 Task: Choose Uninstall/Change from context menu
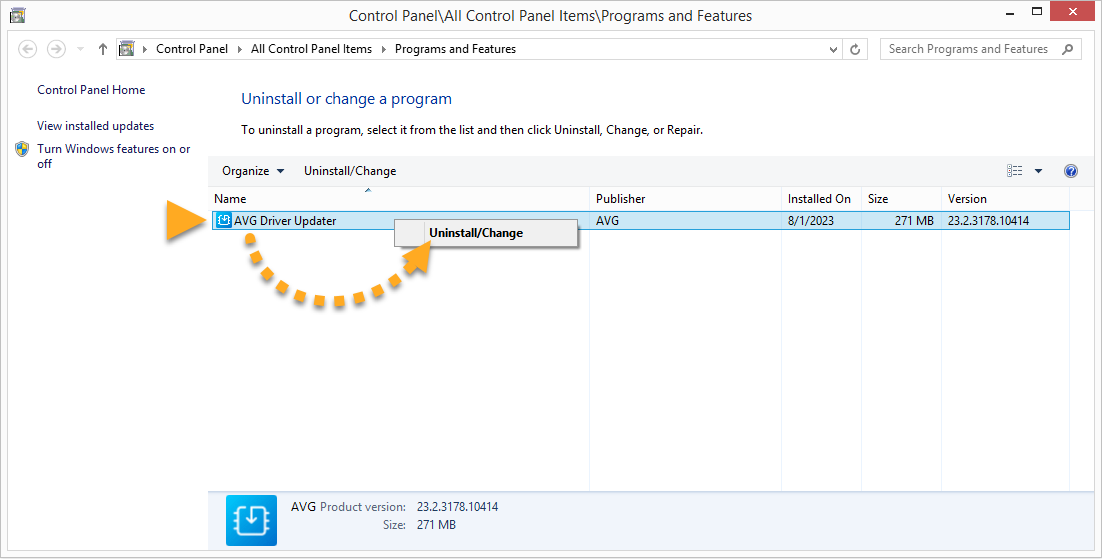pos(476,233)
